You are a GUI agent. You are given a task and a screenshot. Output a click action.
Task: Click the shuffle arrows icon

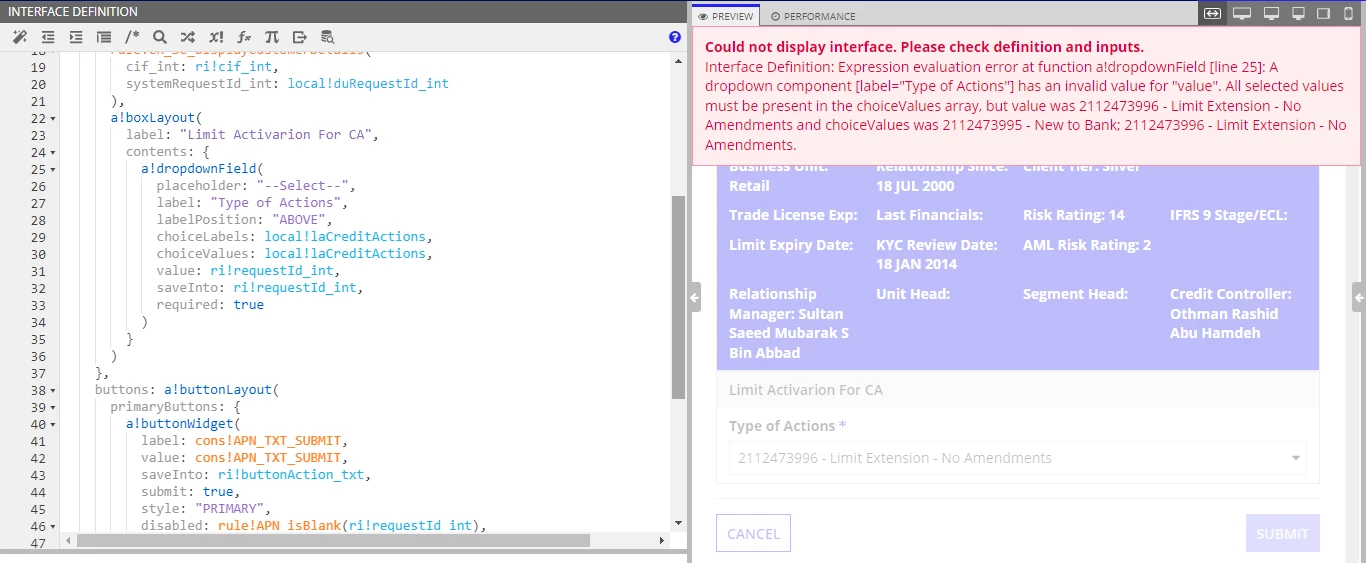pyautogui.click(x=188, y=37)
